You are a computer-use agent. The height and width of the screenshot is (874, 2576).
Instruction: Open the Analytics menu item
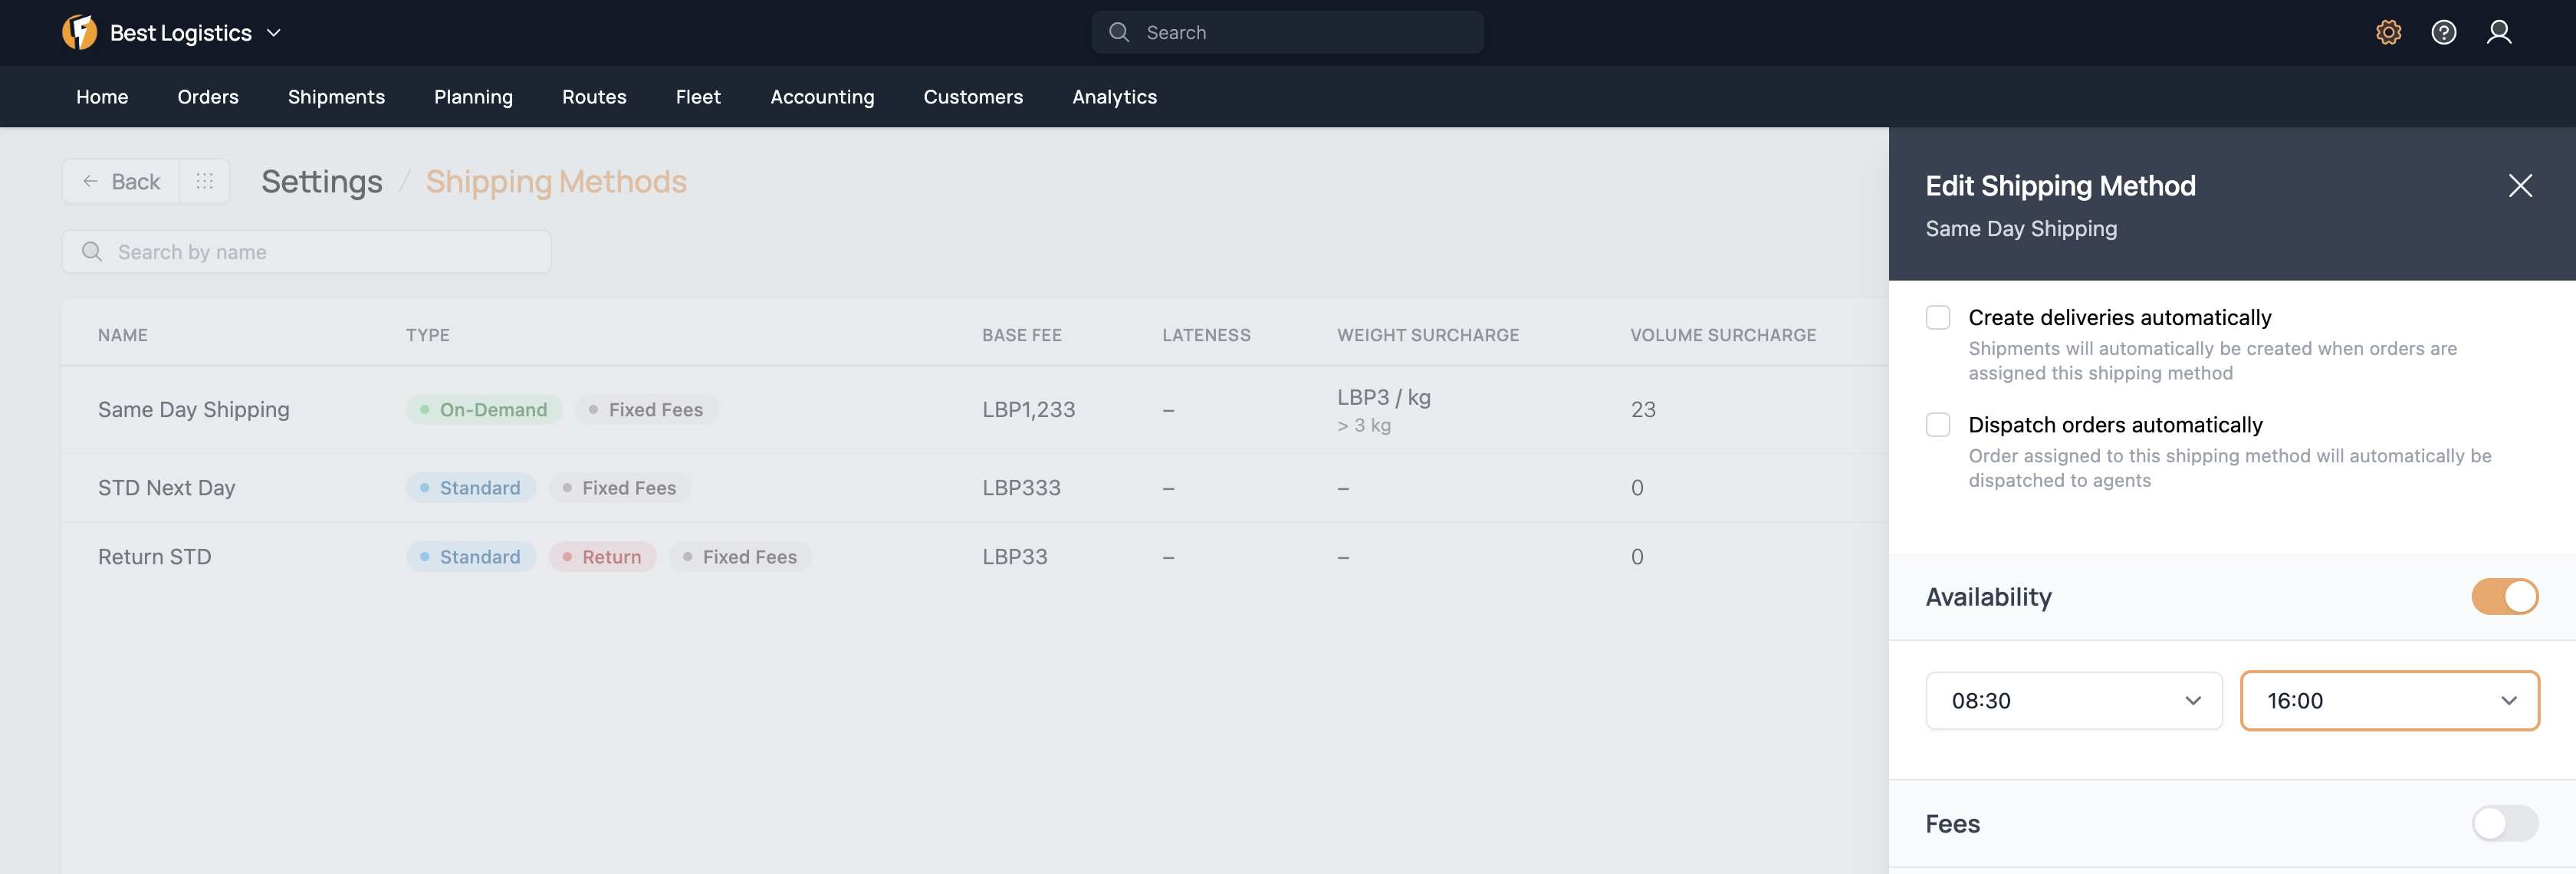point(1114,97)
